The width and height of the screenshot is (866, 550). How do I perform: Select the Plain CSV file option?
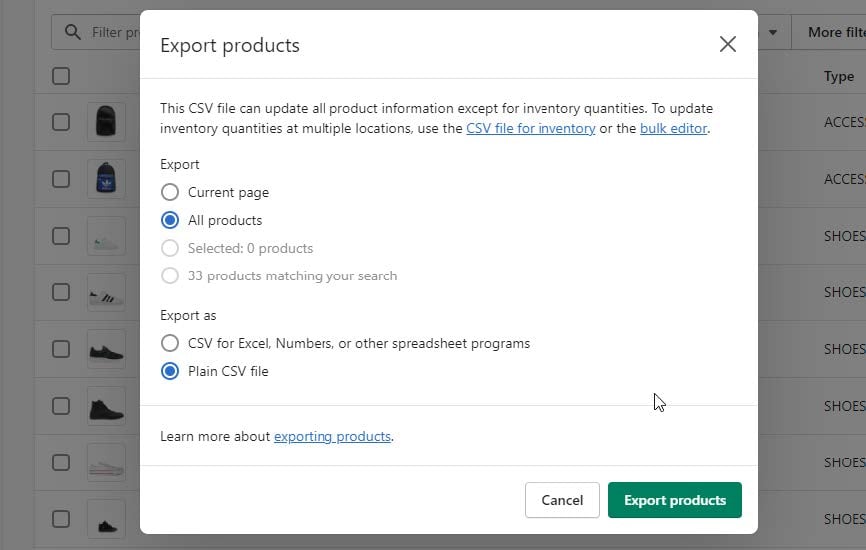(x=170, y=371)
